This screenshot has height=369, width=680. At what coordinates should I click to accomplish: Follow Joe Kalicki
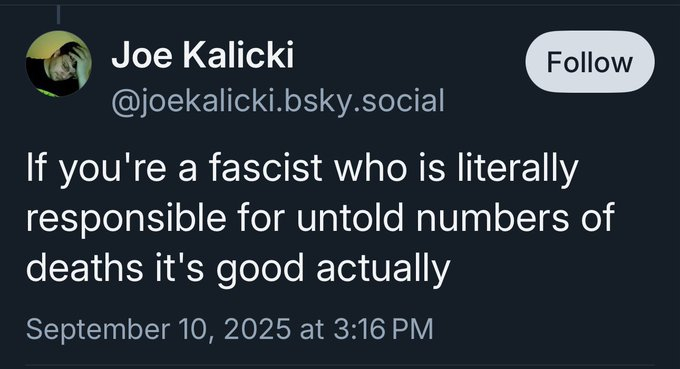tap(590, 62)
